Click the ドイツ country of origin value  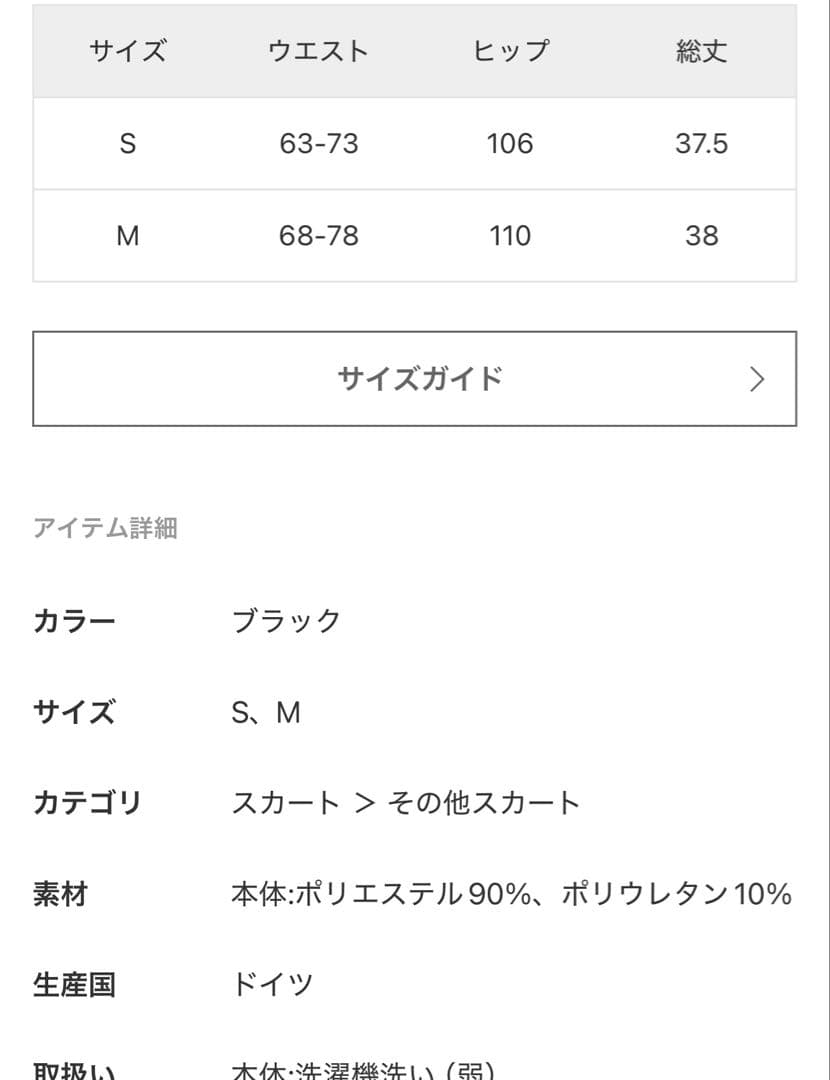click(272, 985)
